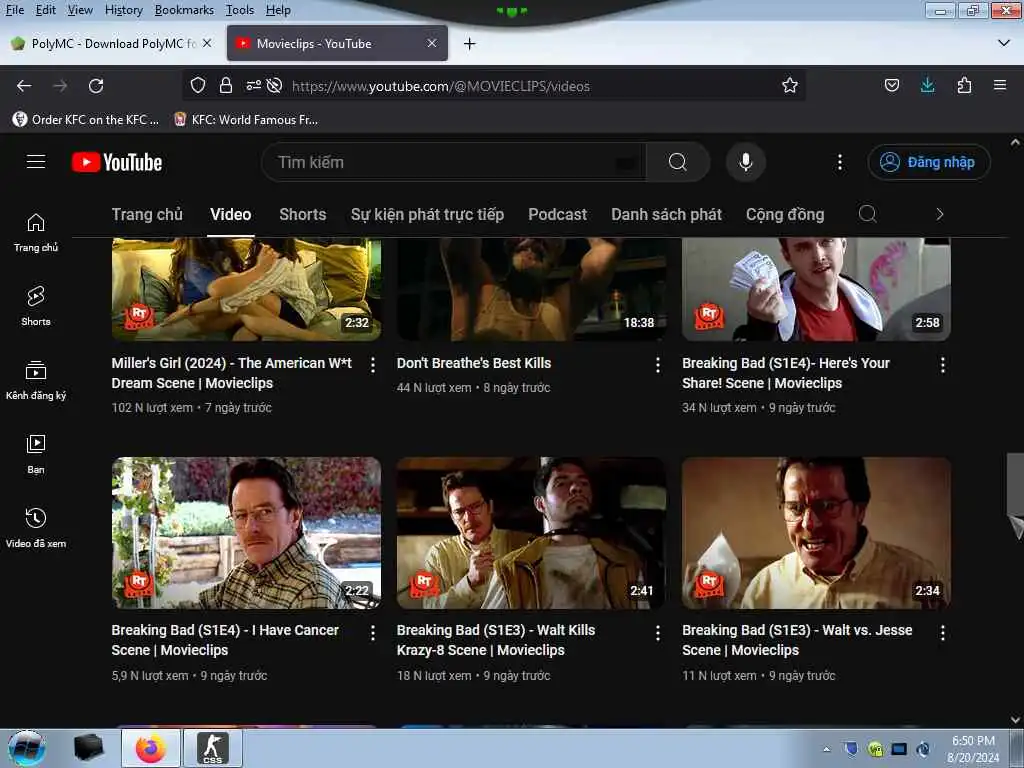1024x768 pixels.
Task: Search within the Movieclips channel
Action: (867, 214)
